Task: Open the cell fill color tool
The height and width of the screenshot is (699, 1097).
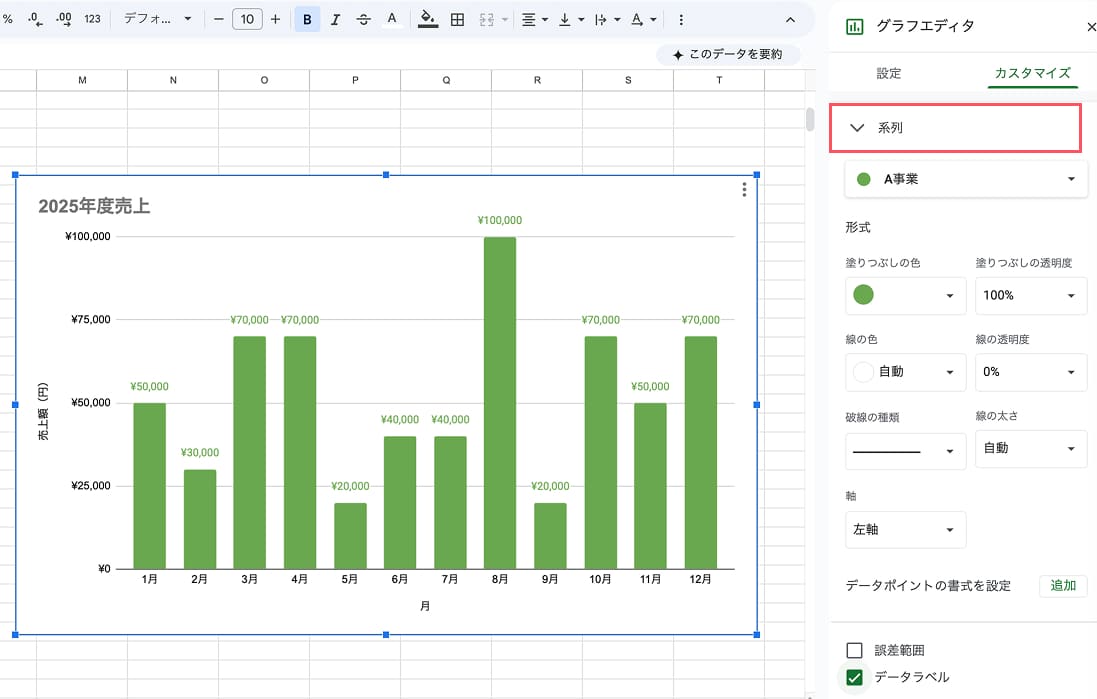Action: [428, 19]
